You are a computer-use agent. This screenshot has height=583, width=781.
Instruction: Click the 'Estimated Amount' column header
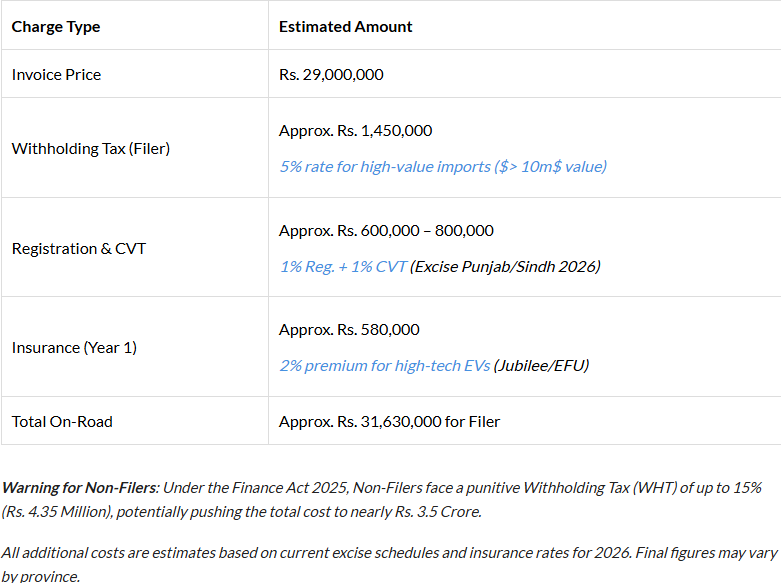coord(345,27)
